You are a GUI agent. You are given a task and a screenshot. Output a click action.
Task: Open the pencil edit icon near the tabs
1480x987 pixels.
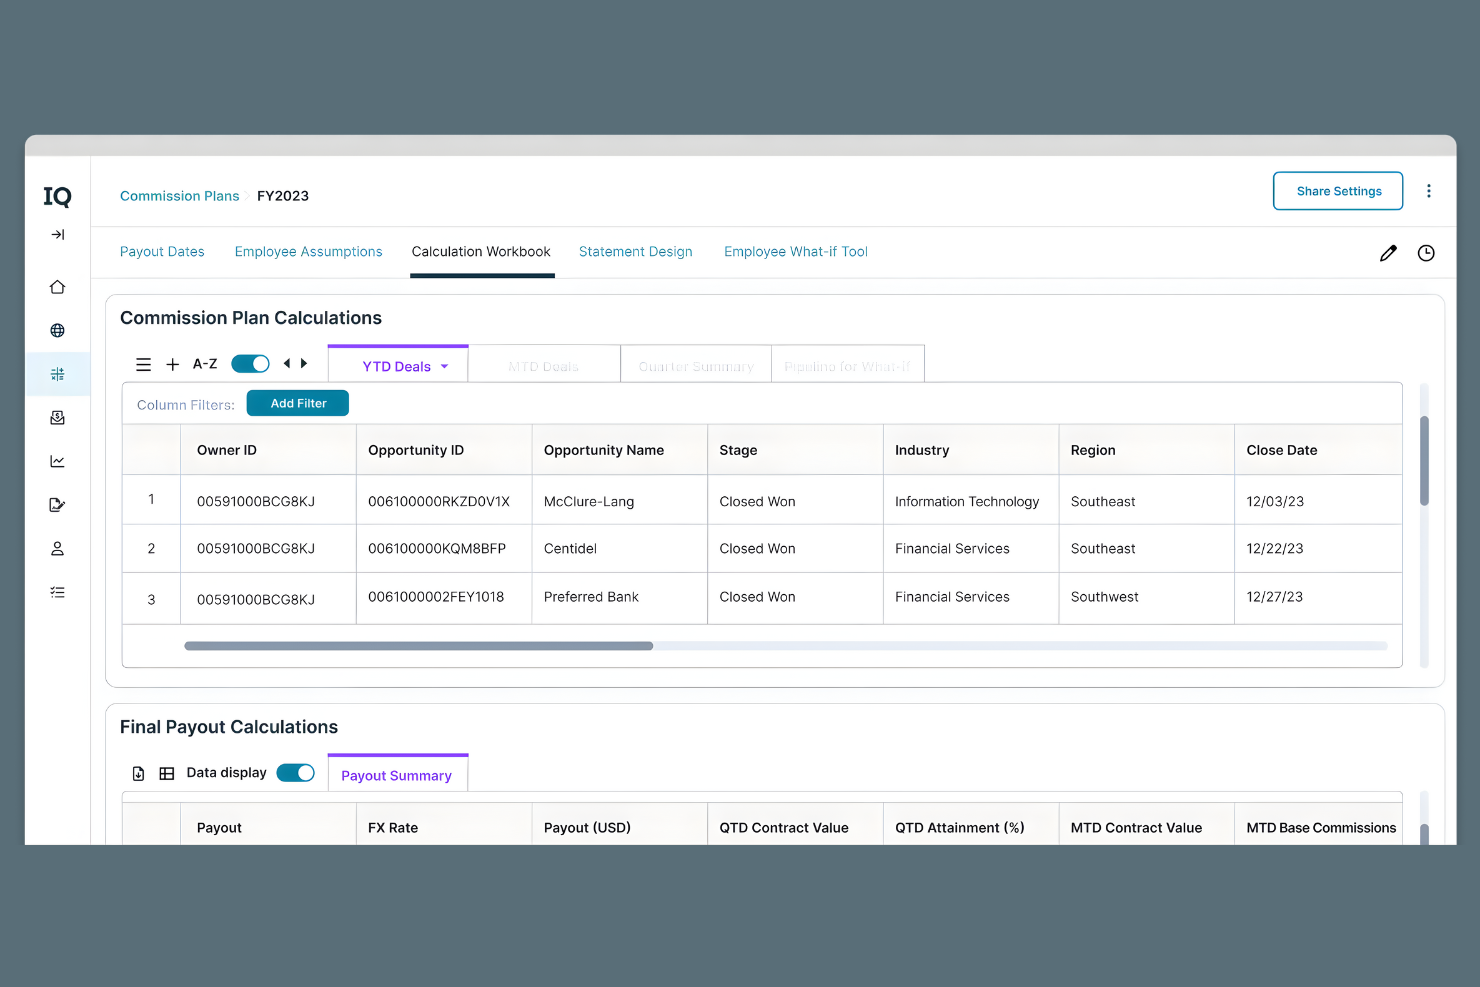[1388, 253]
